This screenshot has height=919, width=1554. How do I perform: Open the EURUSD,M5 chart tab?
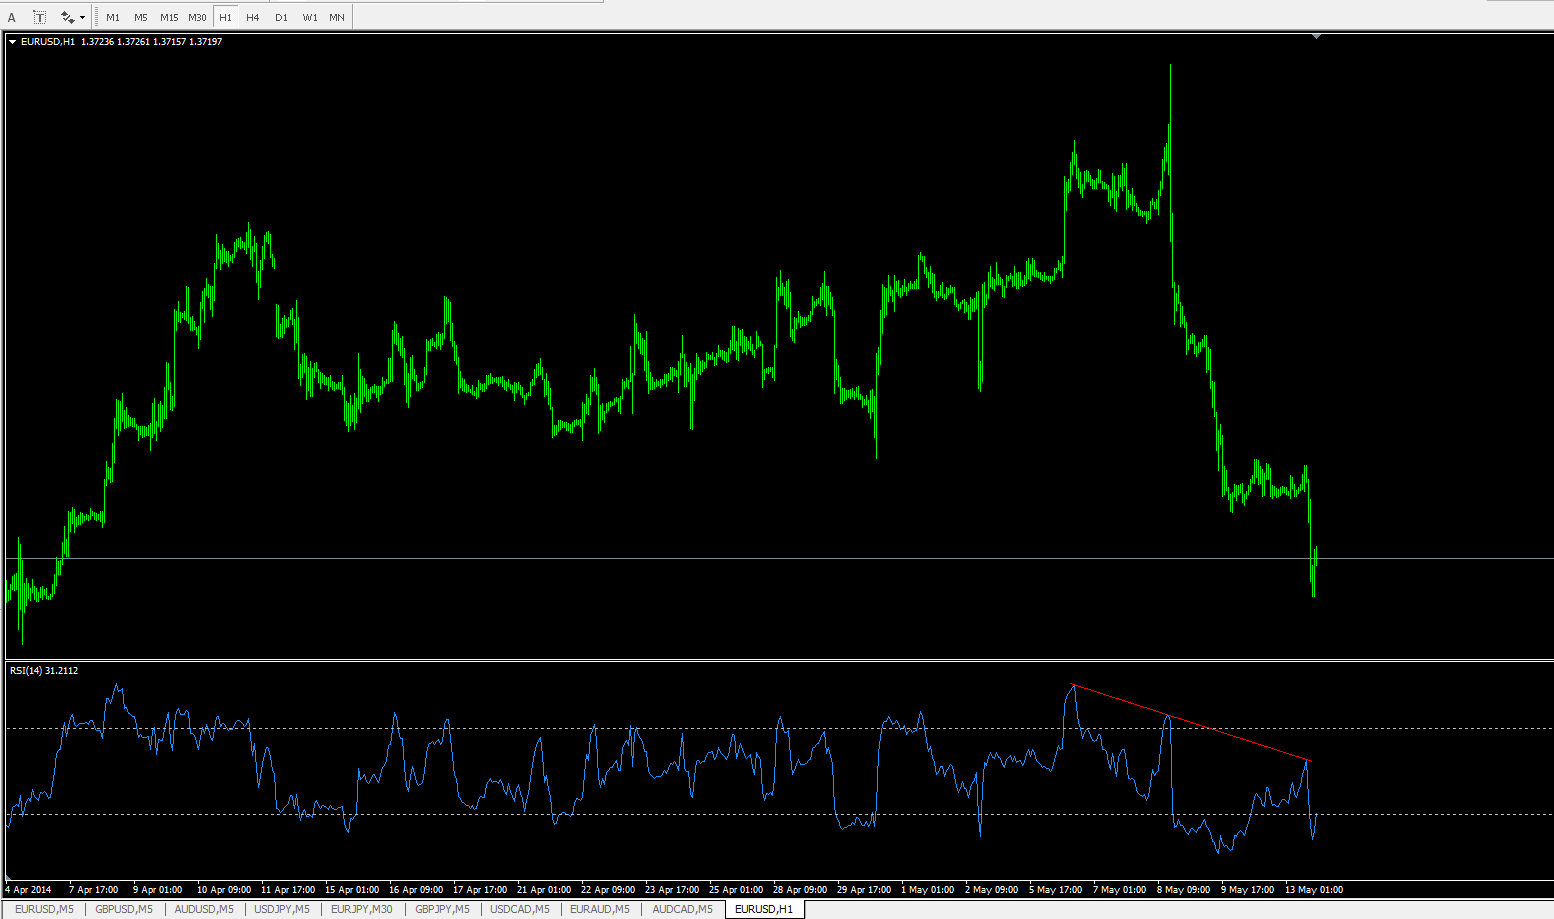click(x=44, y=909)
